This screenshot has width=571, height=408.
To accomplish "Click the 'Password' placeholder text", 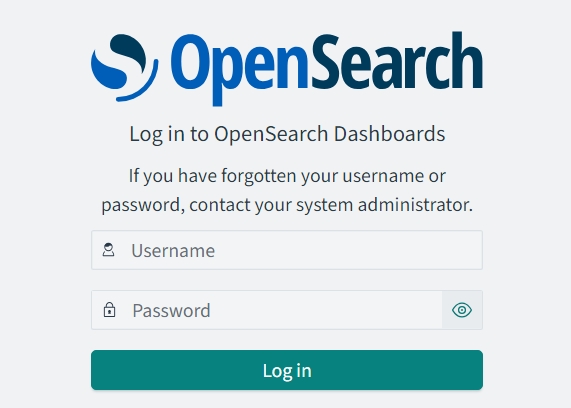I will pyautogui.click(x=172, y=311).
